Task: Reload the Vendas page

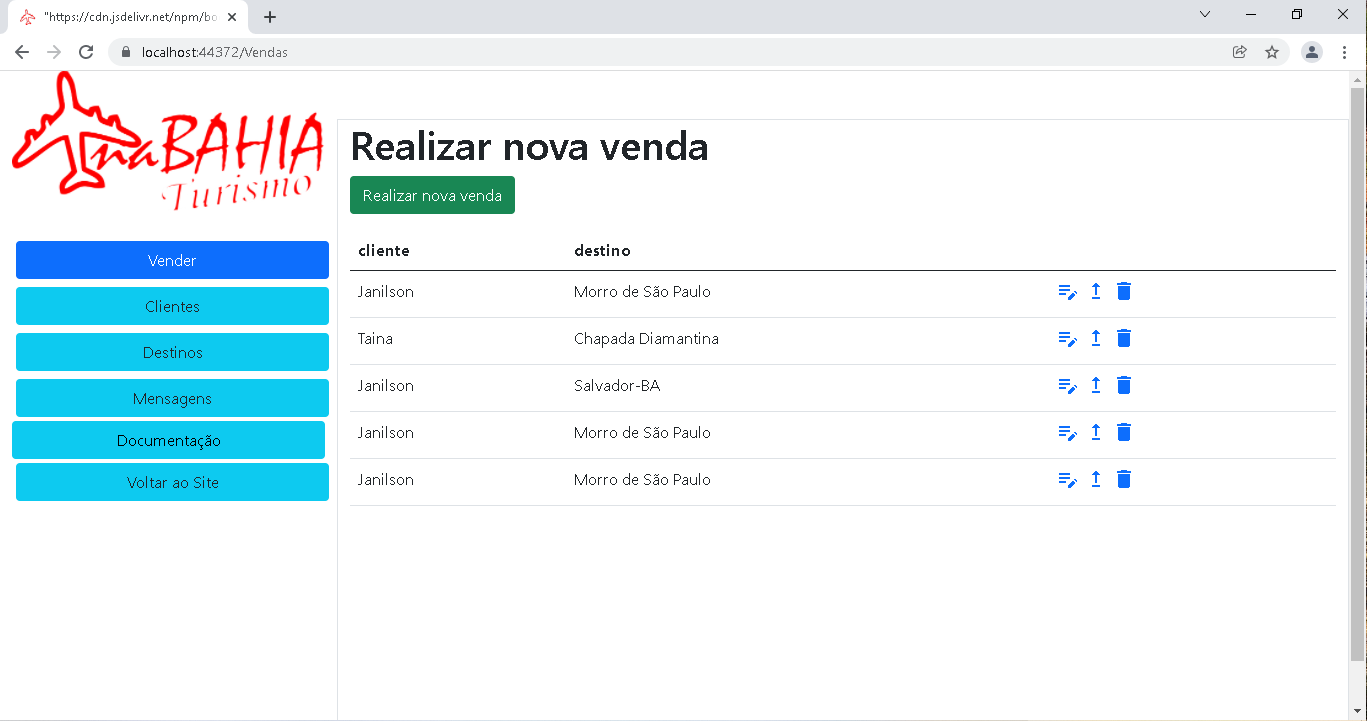Action: click(86, 51)
